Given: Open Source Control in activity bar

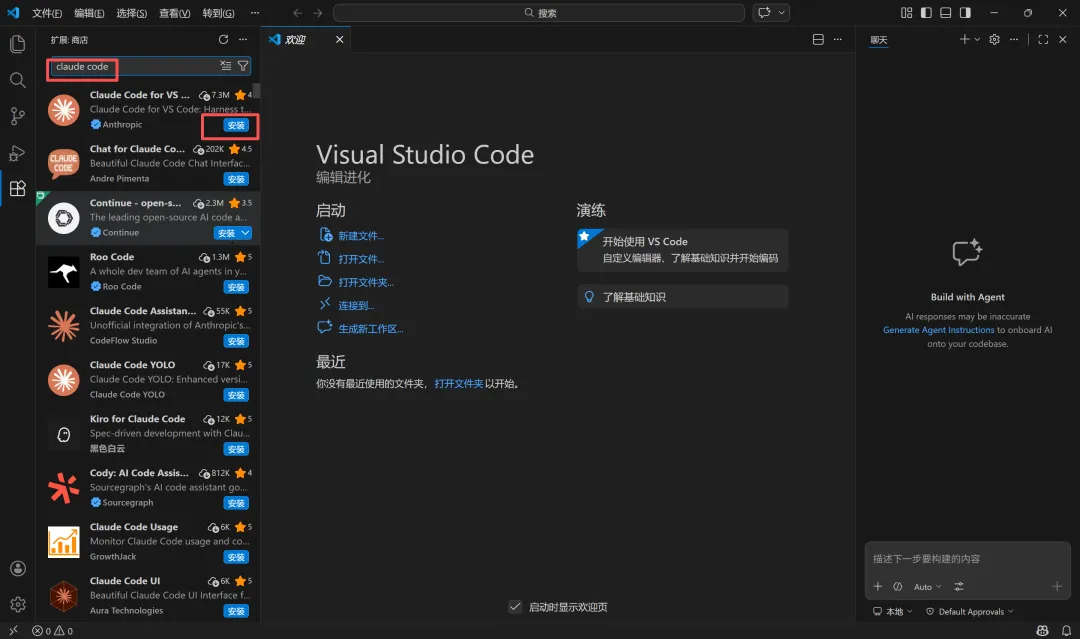Looking at the screenshot, I should pos(18,116).
